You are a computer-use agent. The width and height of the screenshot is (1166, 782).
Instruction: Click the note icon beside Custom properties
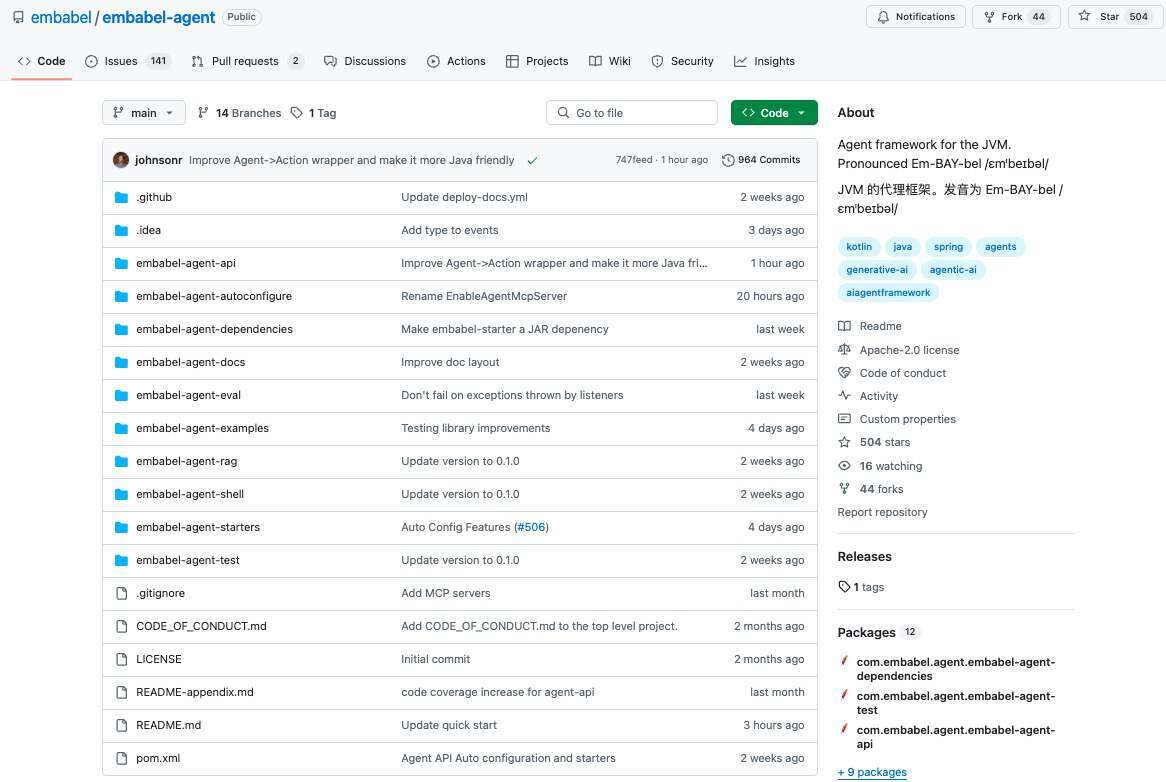844,419
